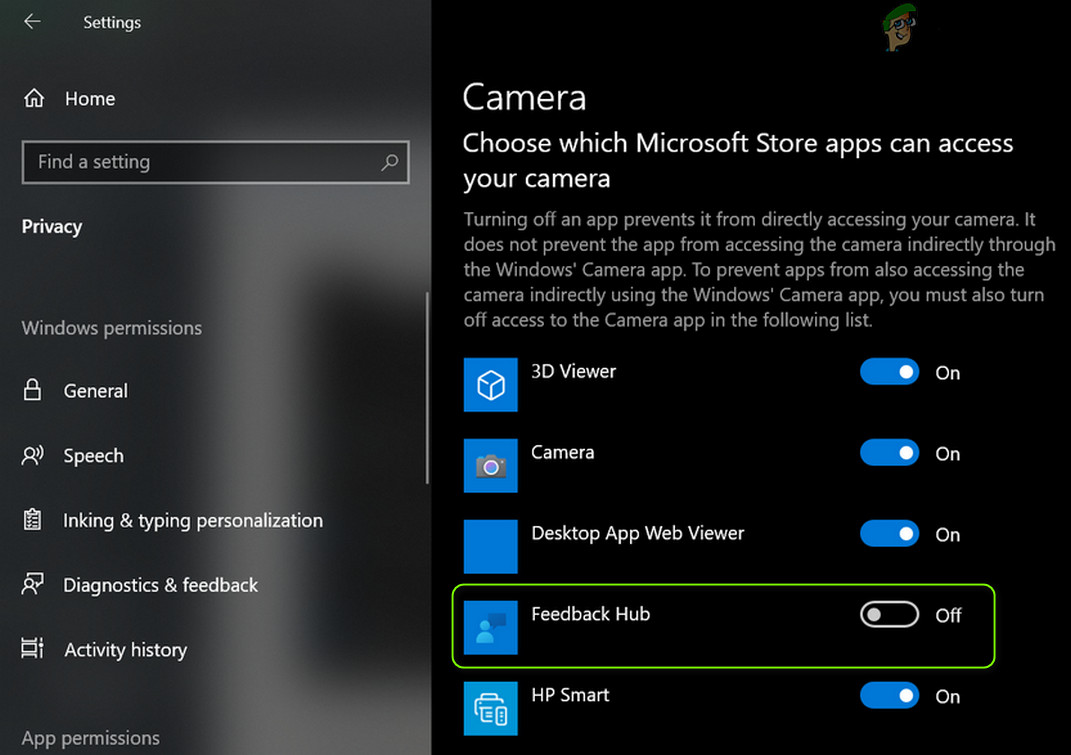Click the HP Smart printer icon
1071x755 pixels.
pyautogui.click(x=490, y=709)
